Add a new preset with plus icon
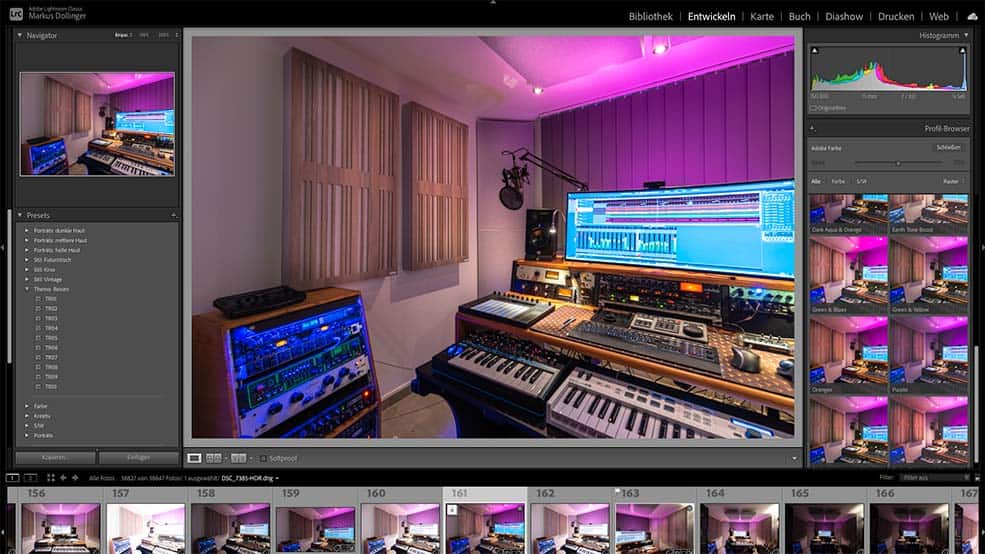Image resolution: width=985 pixels, height=554 pixels. (x=173, y=215)
